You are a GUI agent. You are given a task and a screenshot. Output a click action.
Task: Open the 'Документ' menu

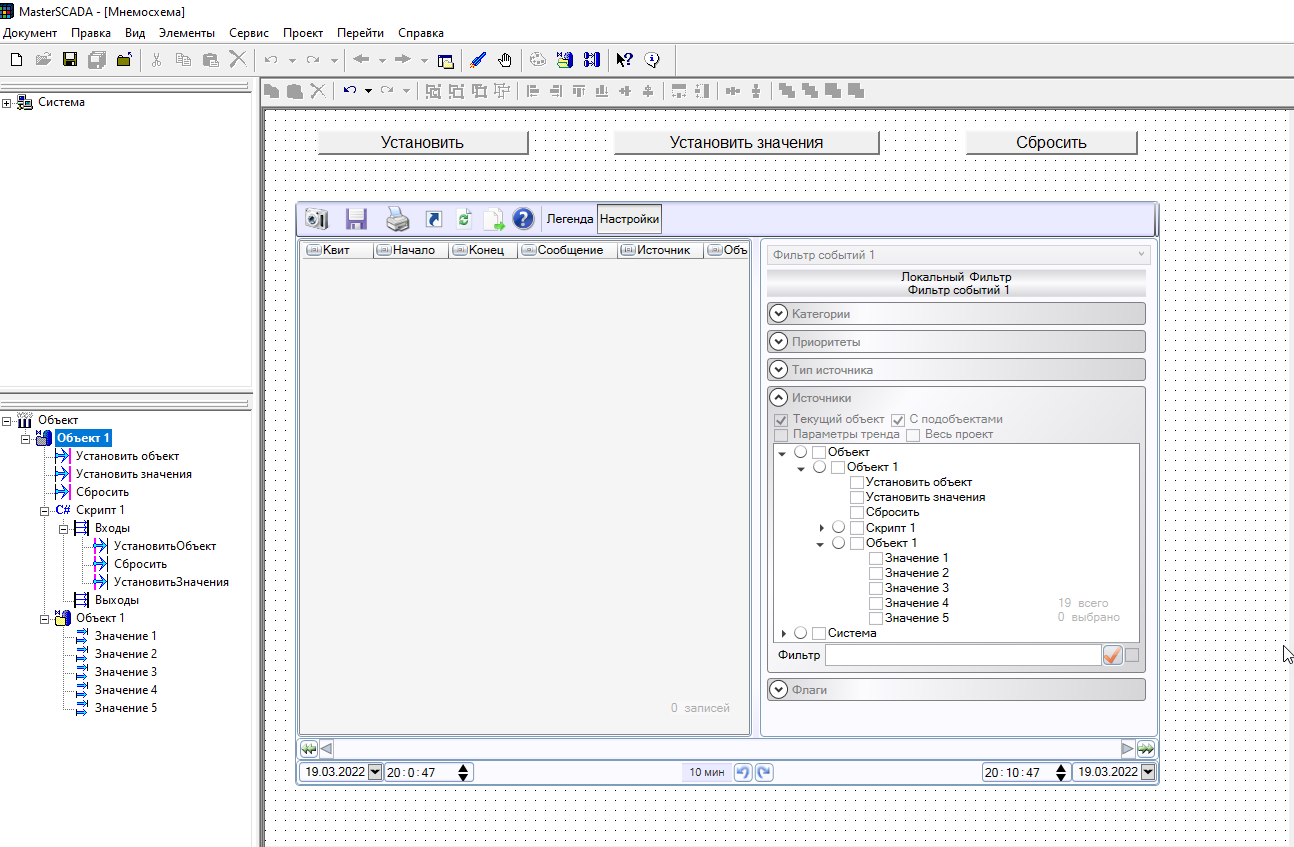[x=30, y=33]
